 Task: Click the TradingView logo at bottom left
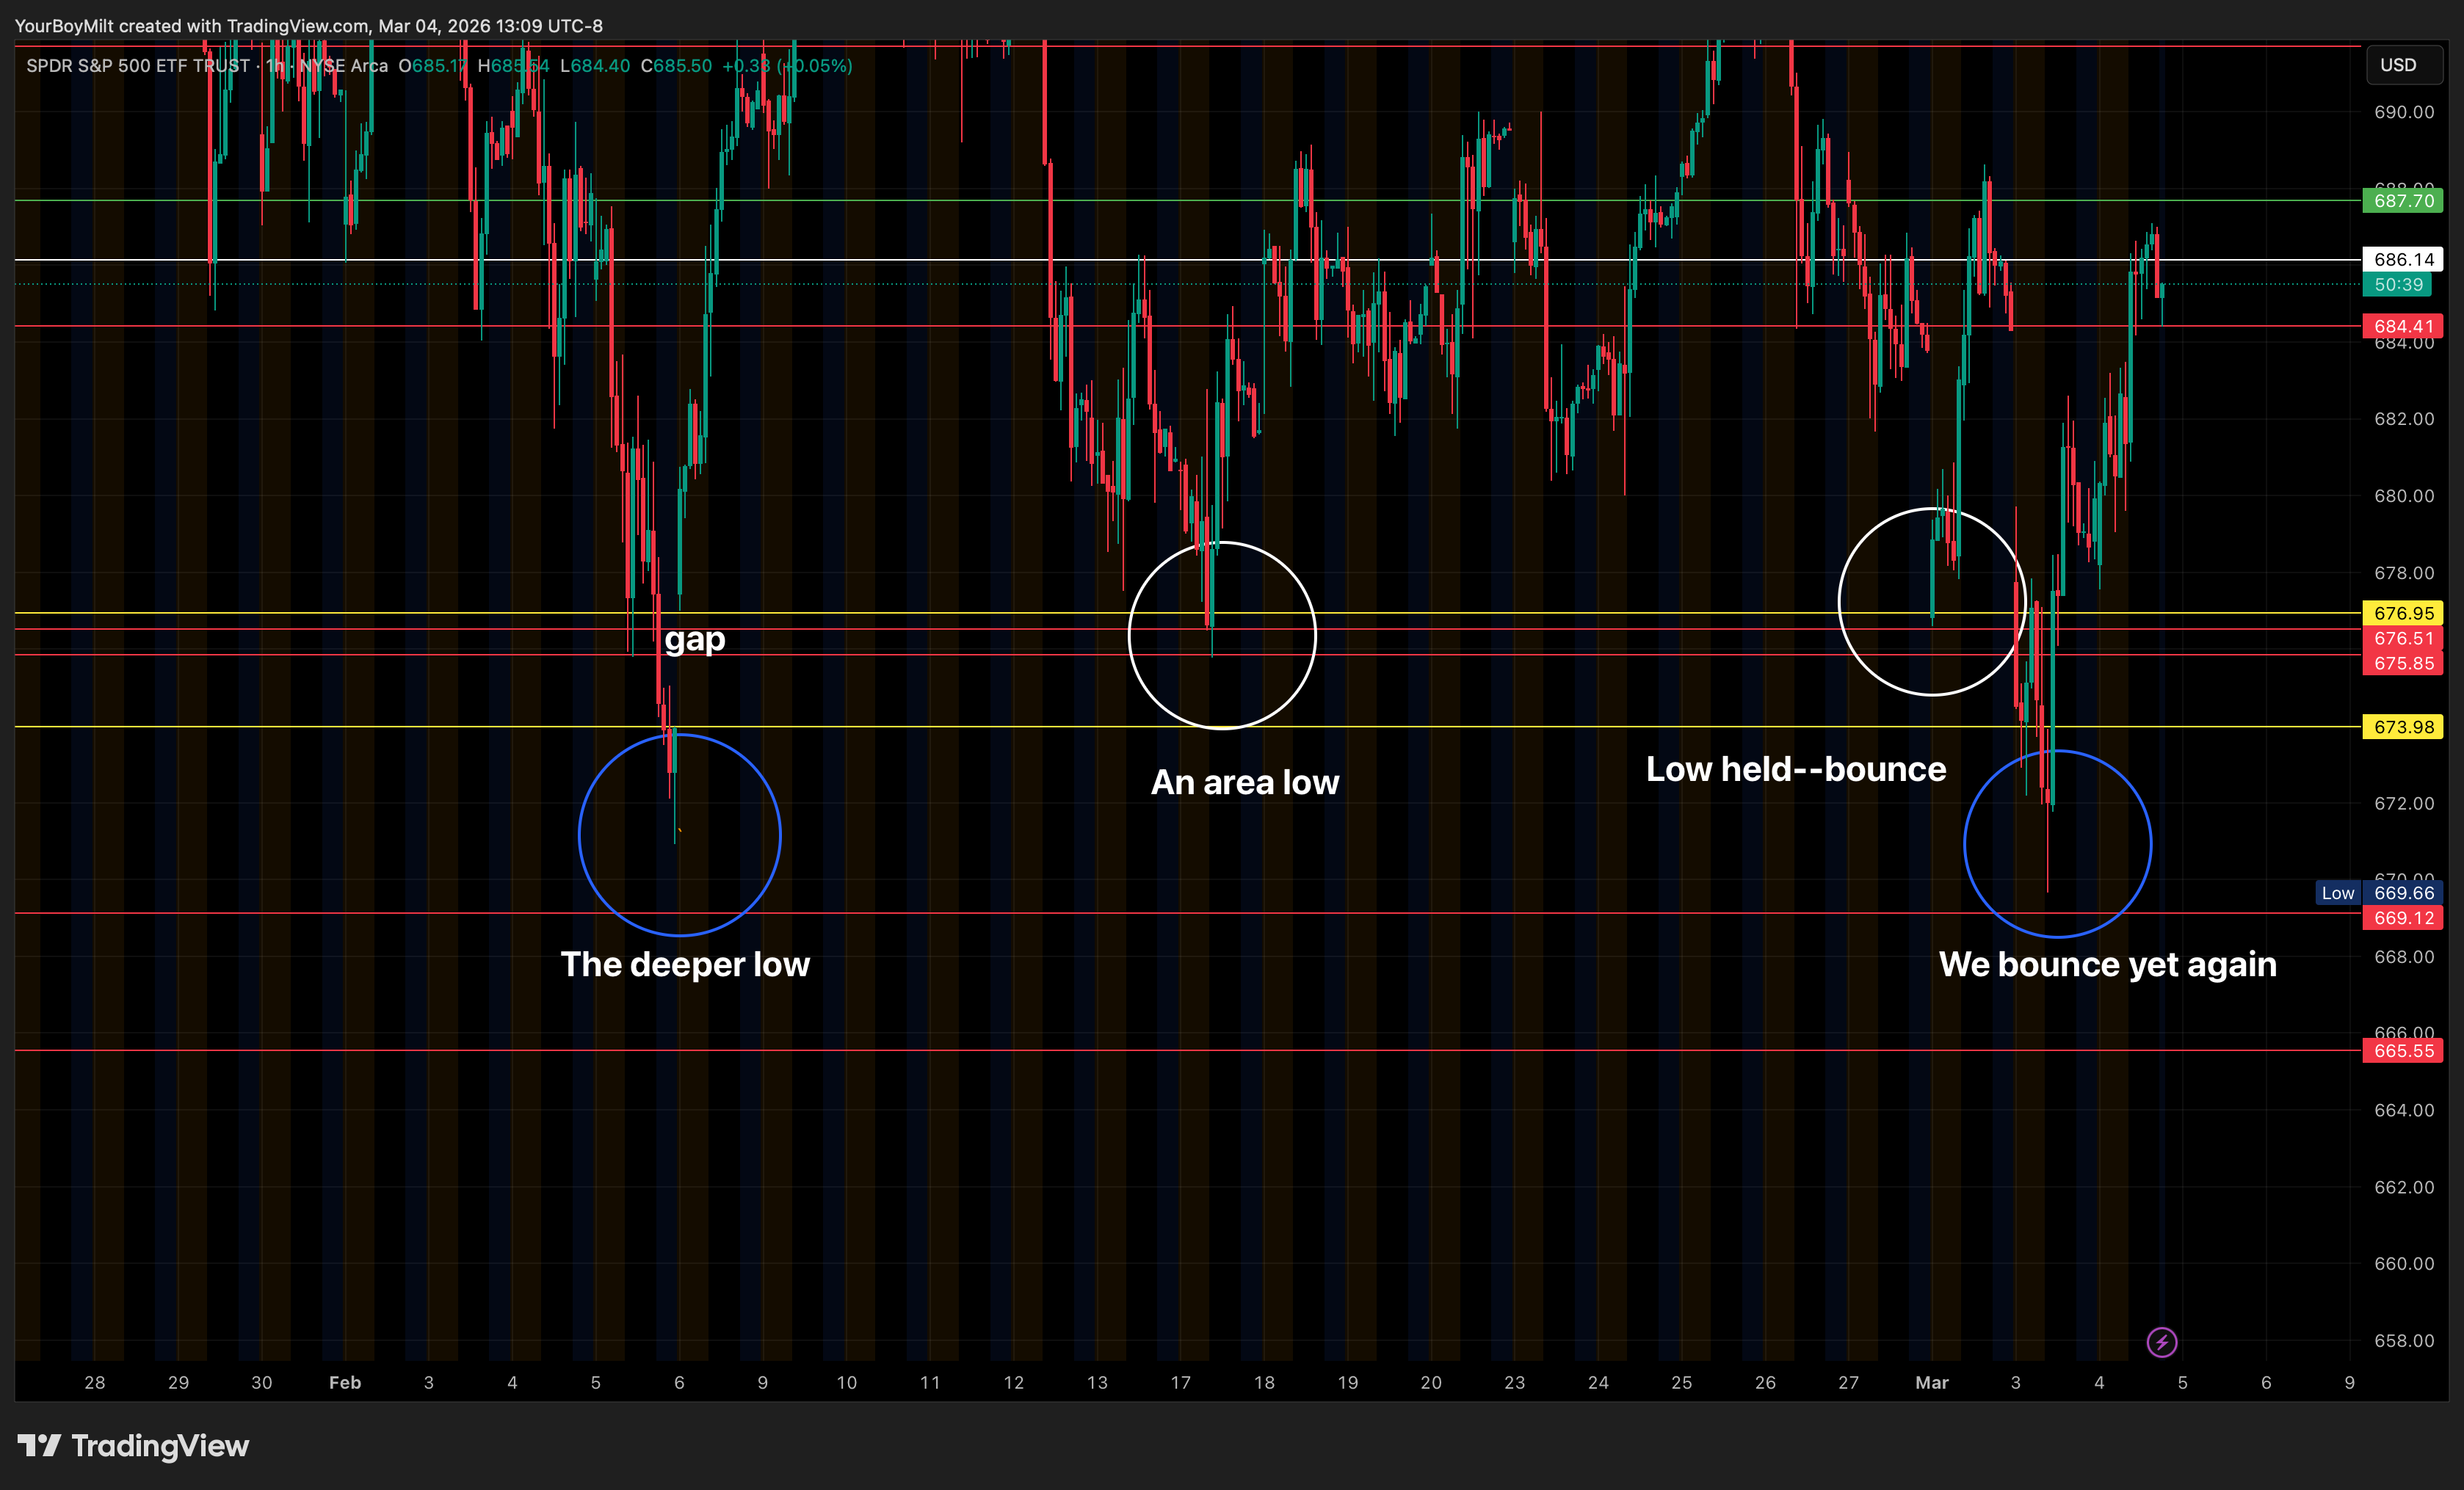click(134, 1445)
